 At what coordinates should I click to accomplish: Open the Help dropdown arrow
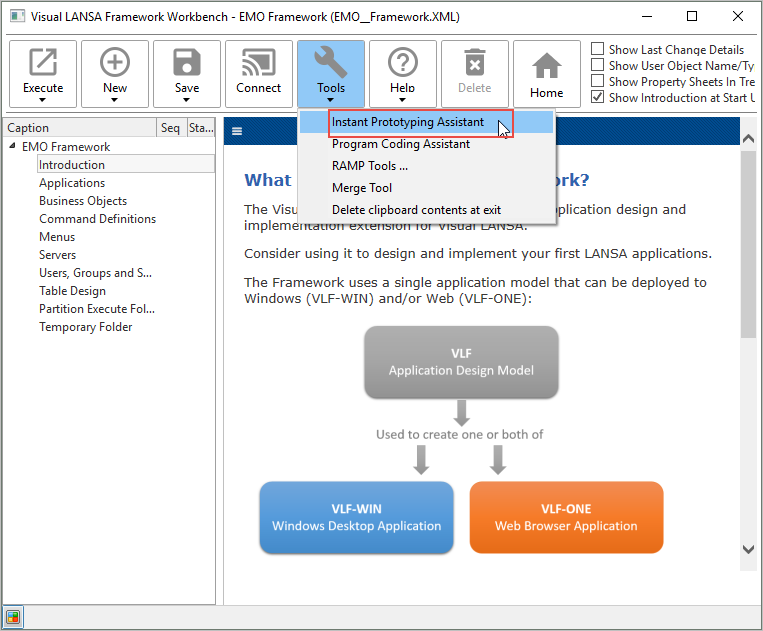402,100
